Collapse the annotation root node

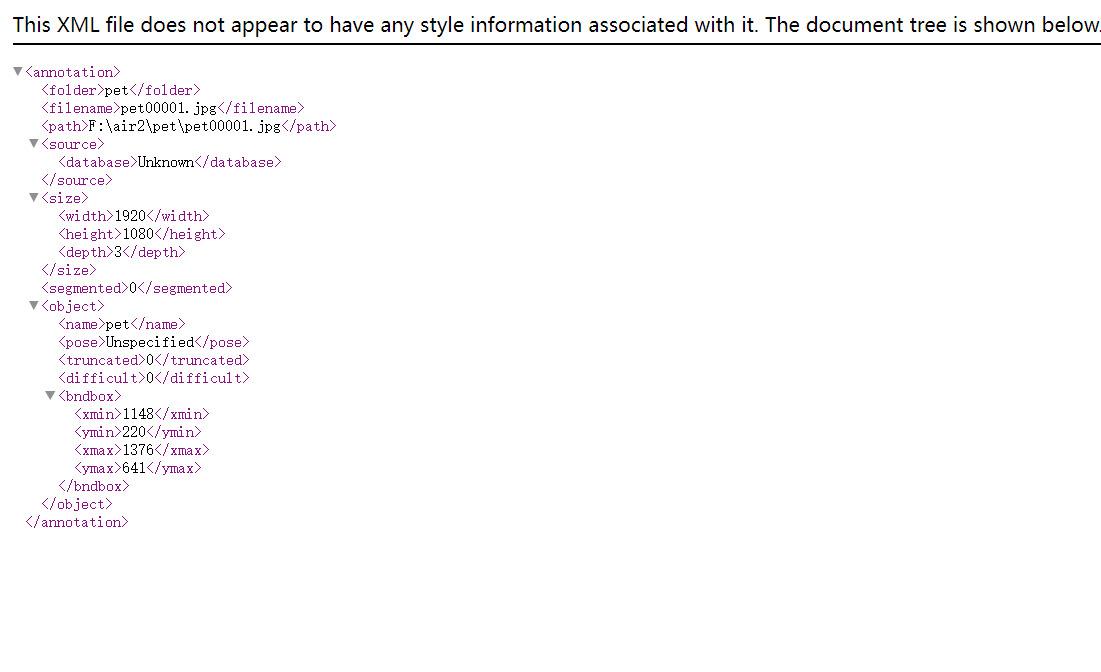point(18,71)
